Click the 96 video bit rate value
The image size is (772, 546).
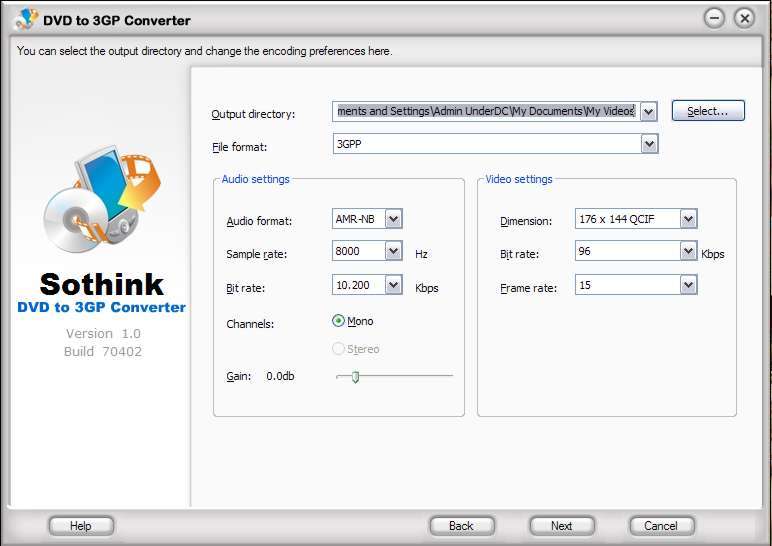pos(584,251)
